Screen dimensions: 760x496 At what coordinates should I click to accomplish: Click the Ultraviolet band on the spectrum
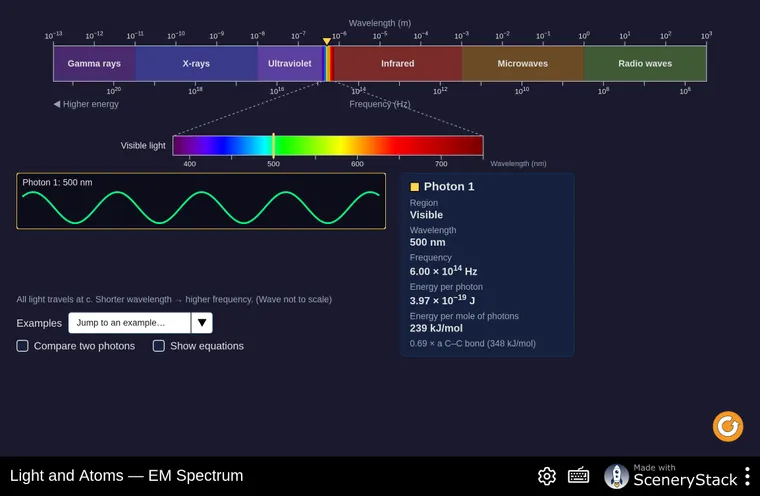(290, 64)
